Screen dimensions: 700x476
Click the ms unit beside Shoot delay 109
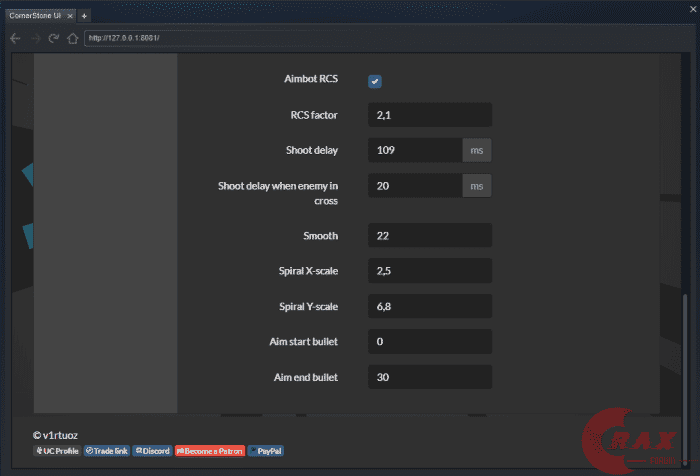(x=477, y=150)
